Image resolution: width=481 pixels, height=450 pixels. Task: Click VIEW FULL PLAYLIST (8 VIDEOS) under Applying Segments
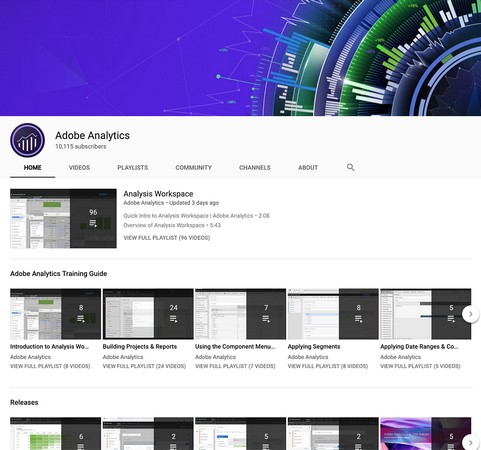[x=328, y=366]
